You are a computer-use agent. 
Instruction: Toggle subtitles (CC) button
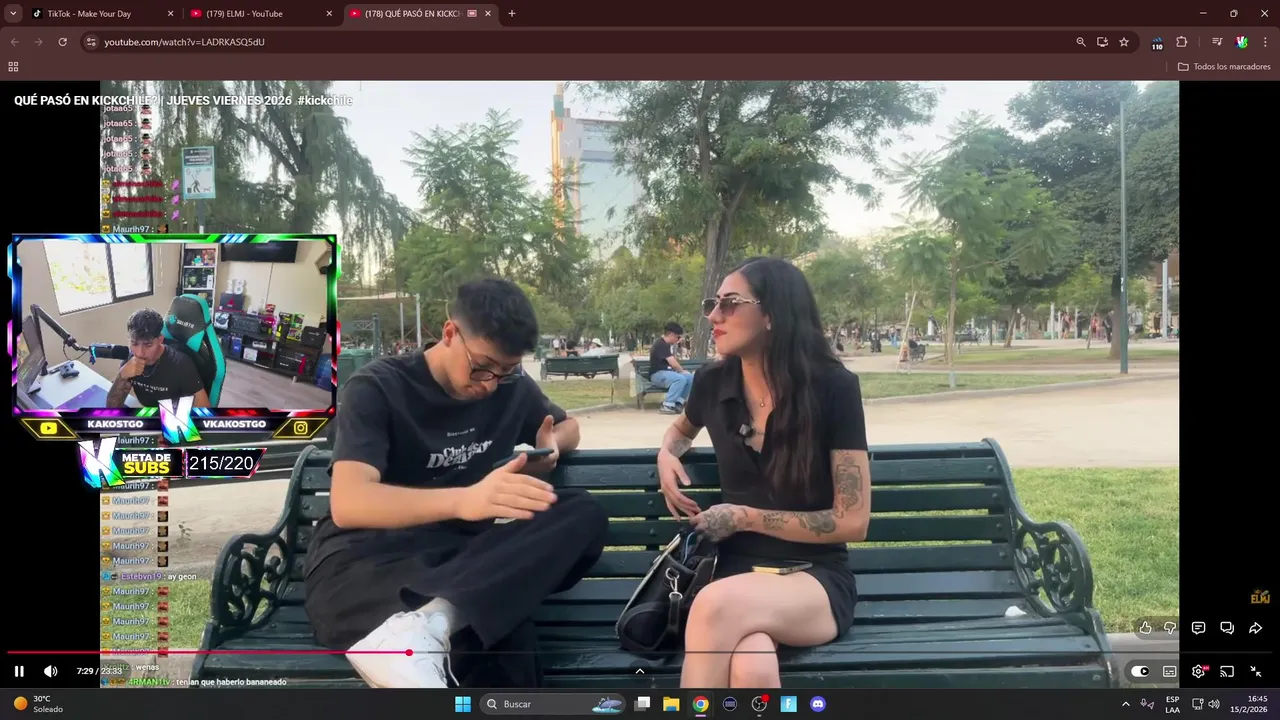click(x=1169, y=671)
